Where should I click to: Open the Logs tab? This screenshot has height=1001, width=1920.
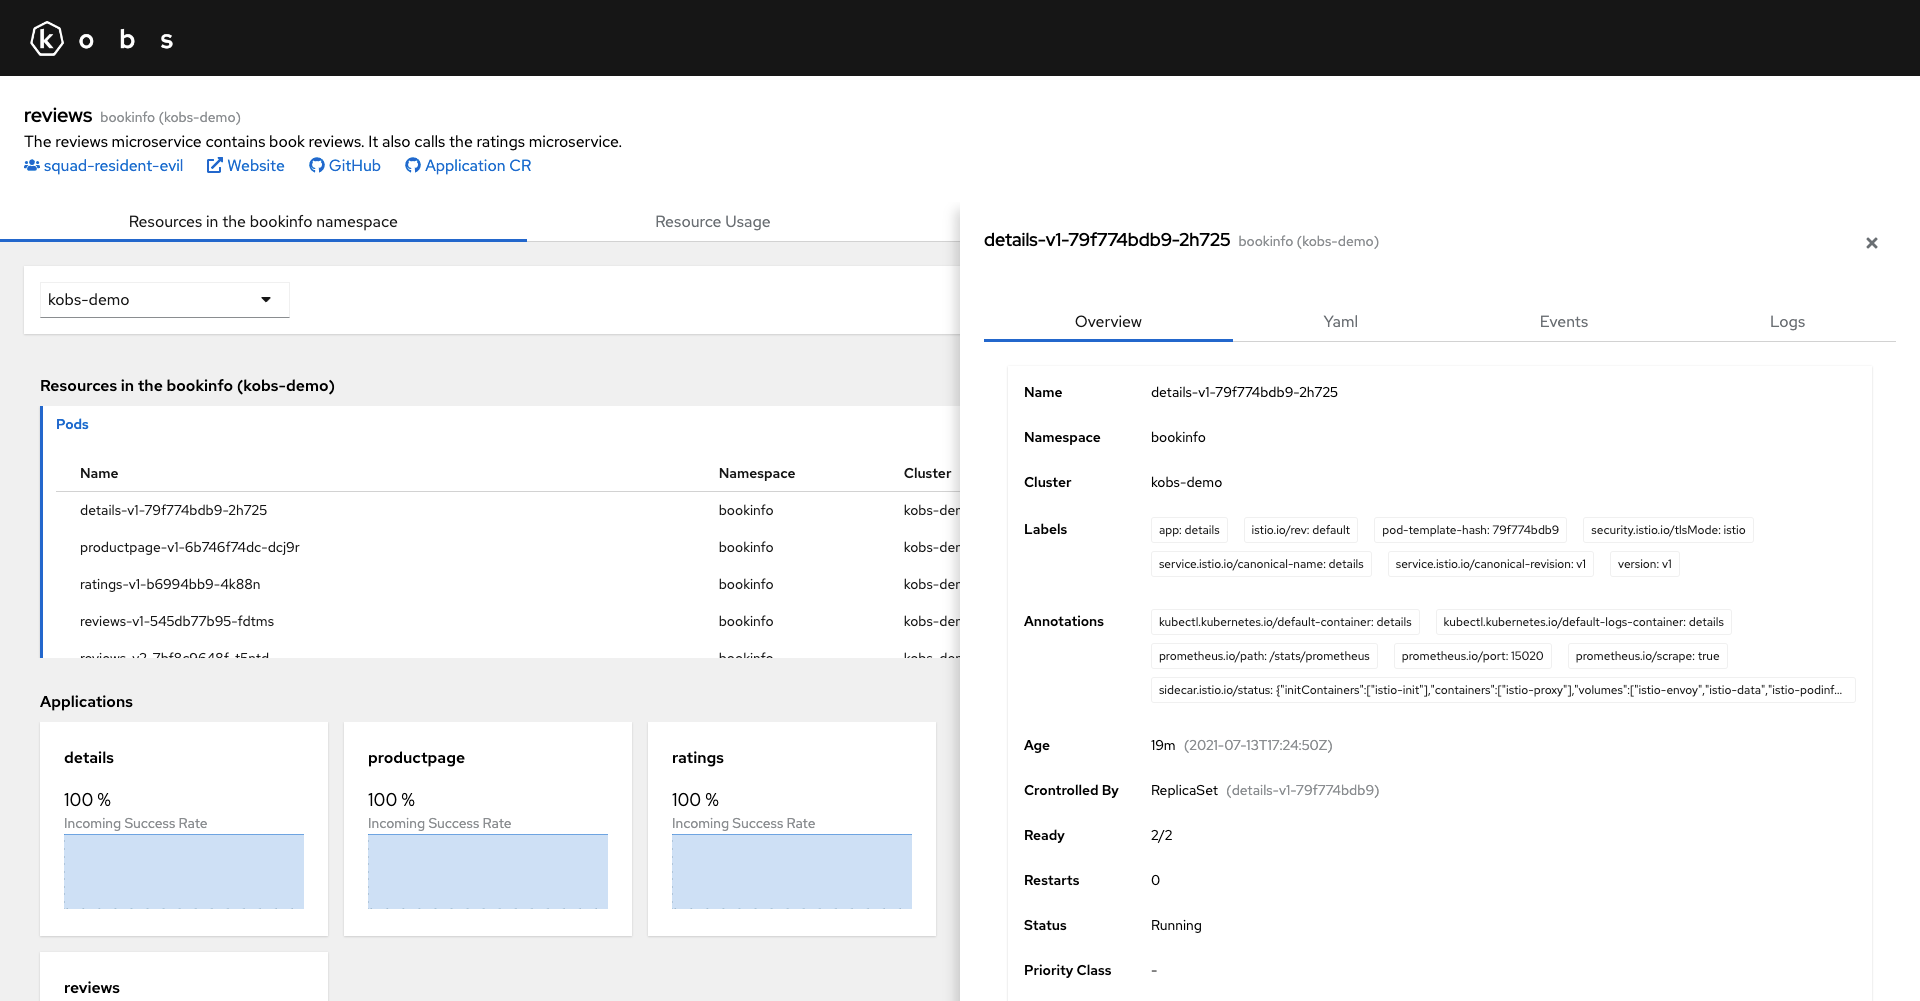click(x=1787, y=322)
